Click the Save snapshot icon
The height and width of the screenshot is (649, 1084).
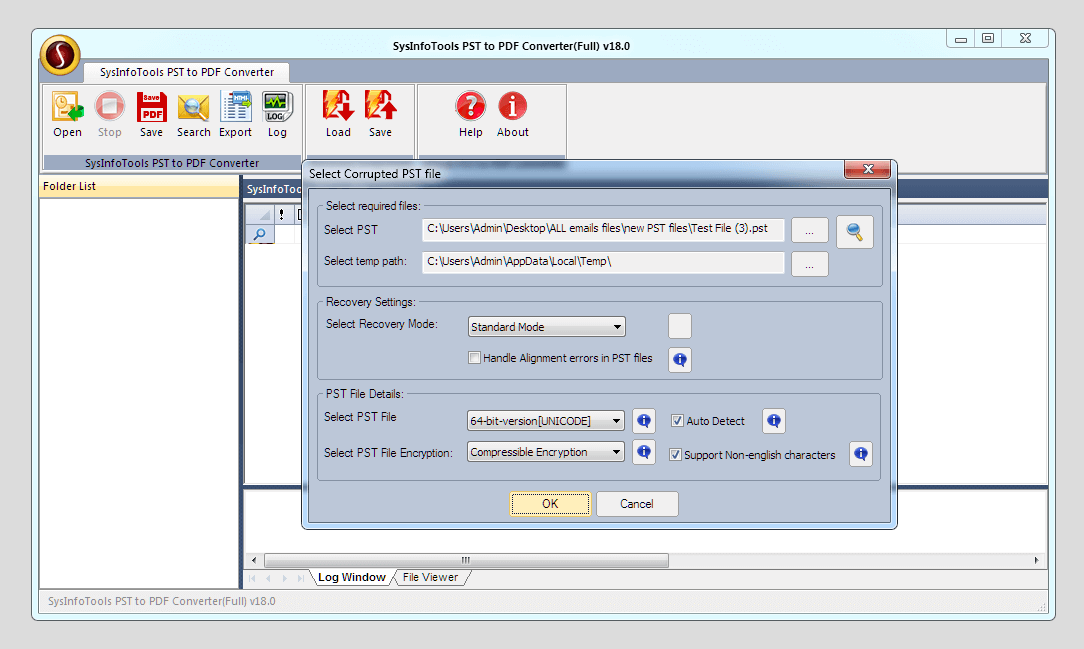coord(380,115)
